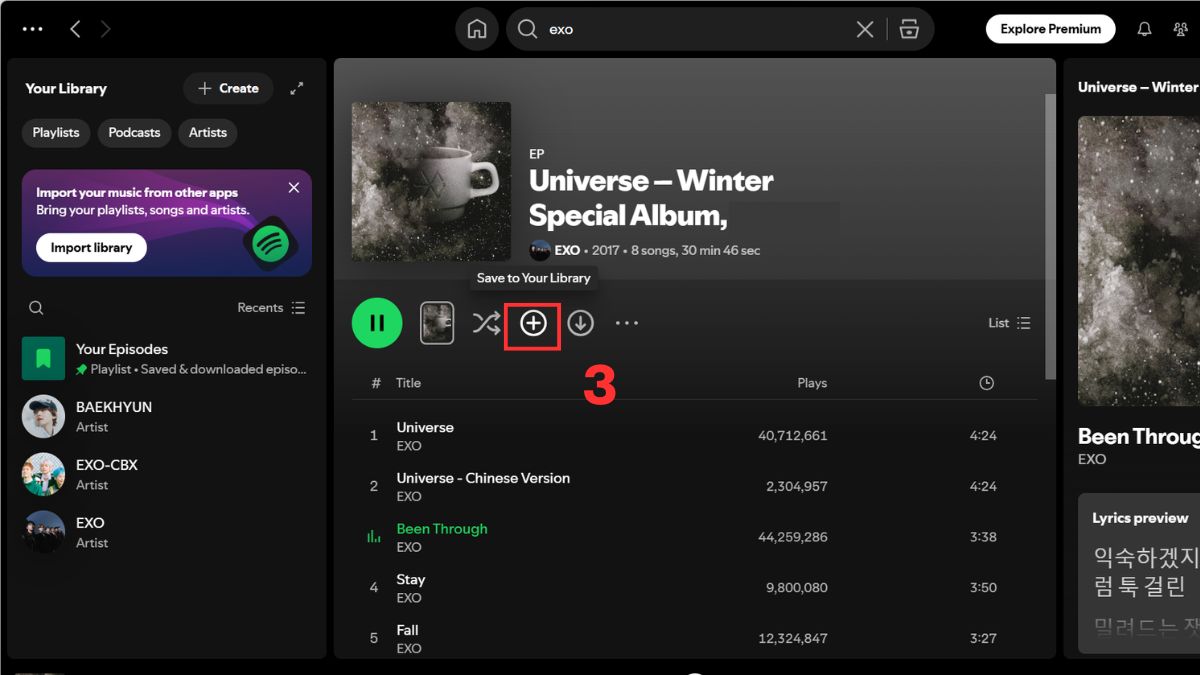Click the 4:24 duration of Universe
The width and height of the screenshot is (1200, 675).
click(x=983, y=436)
